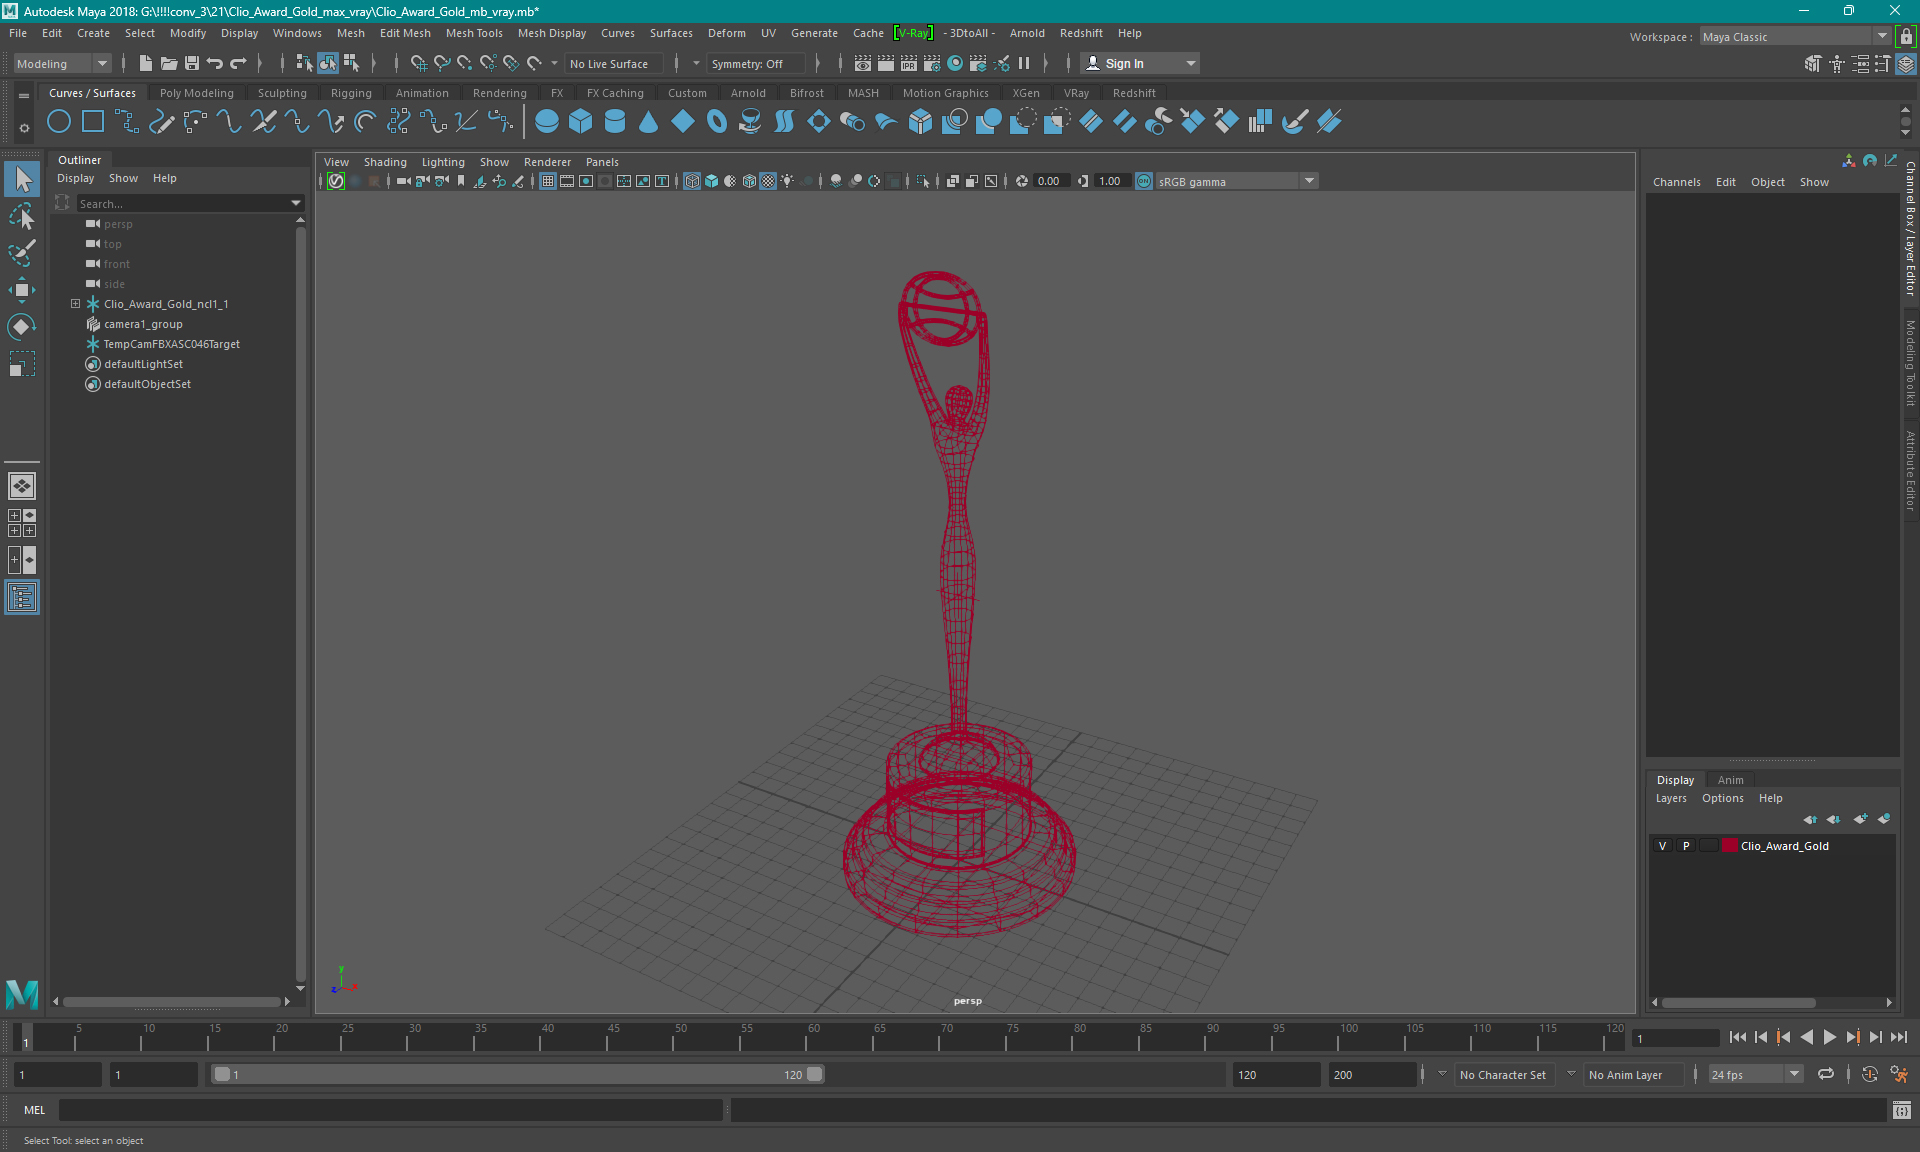1920x1152 pixels.
Task: Click the Anim tab in channel panel
Action: tap(1731, 779)
